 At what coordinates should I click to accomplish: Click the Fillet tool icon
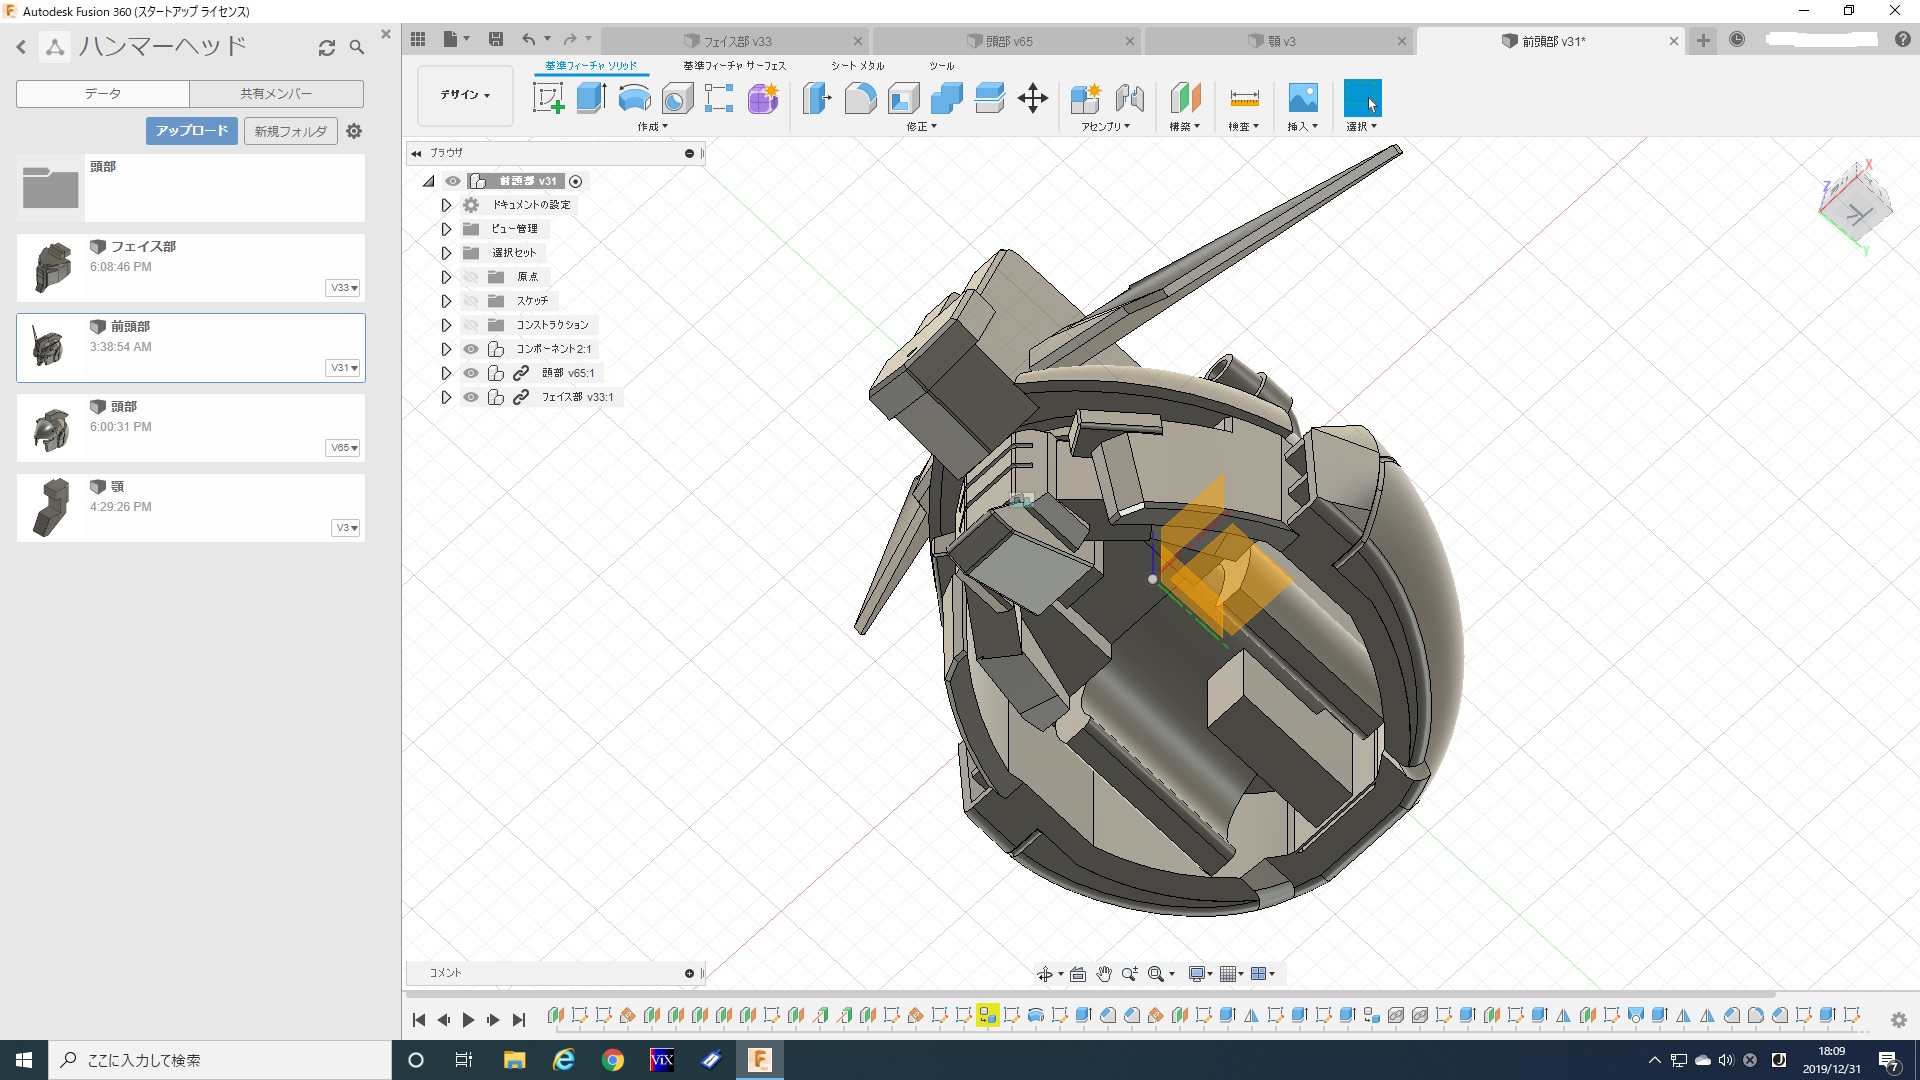pos(860,98)
